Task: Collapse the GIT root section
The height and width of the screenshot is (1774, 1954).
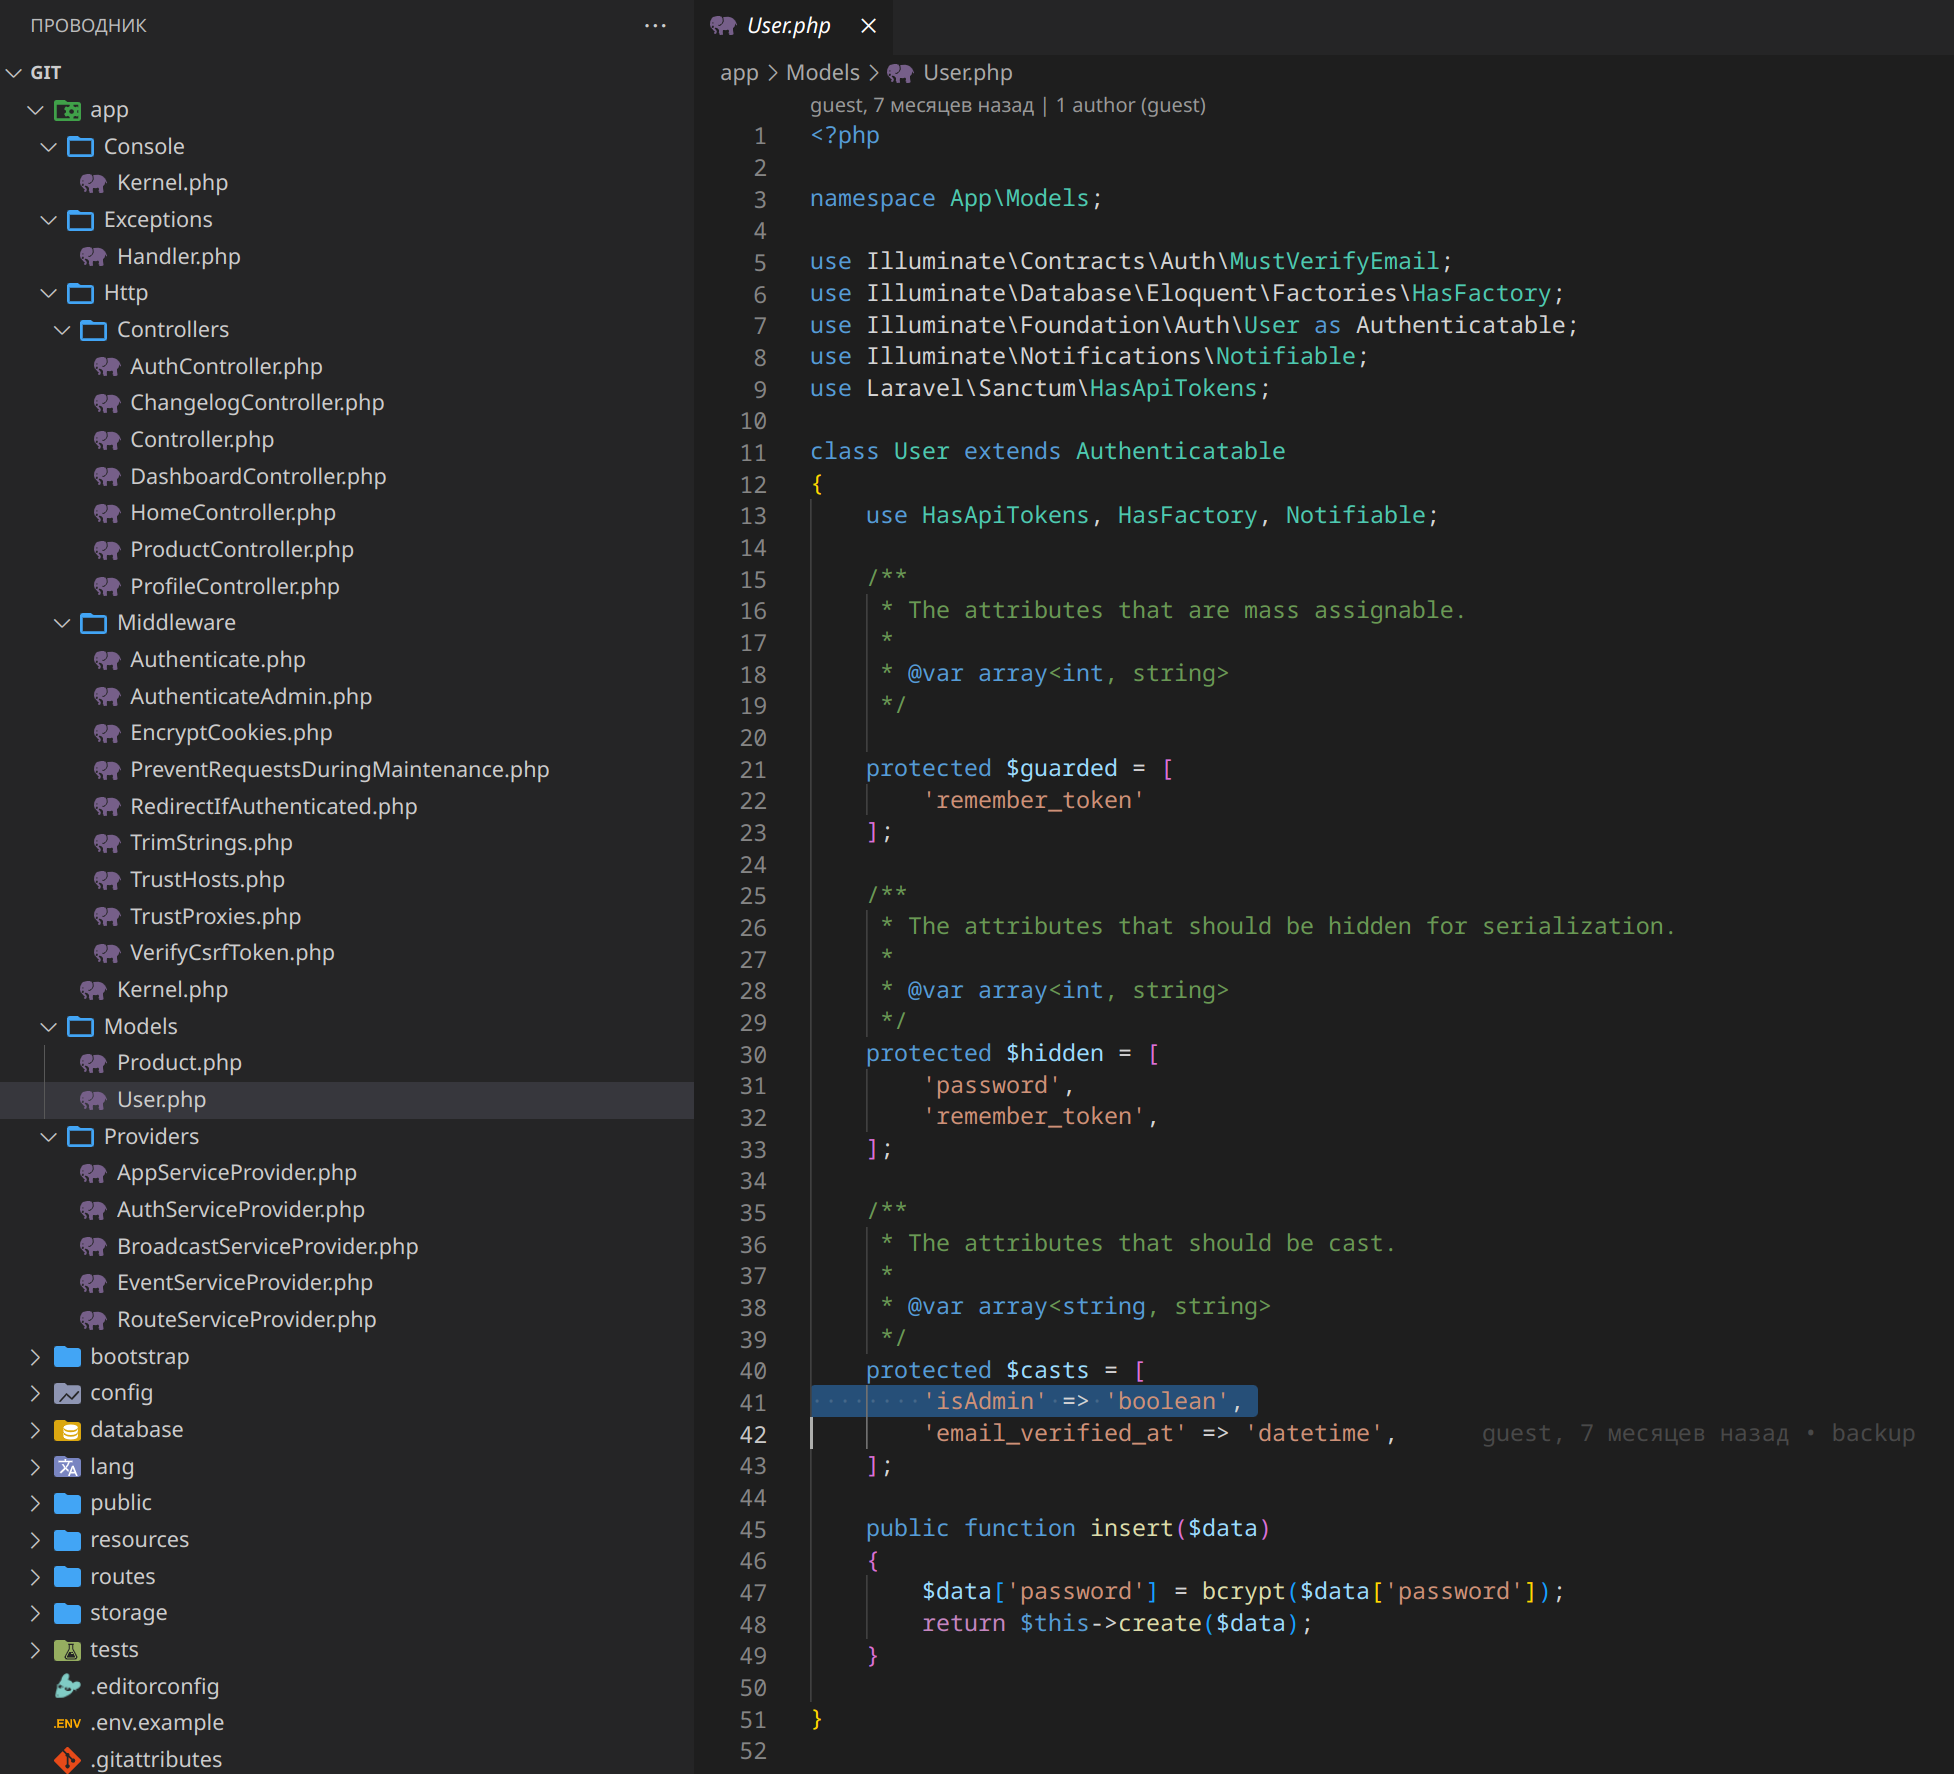Action: coord(14,73)
